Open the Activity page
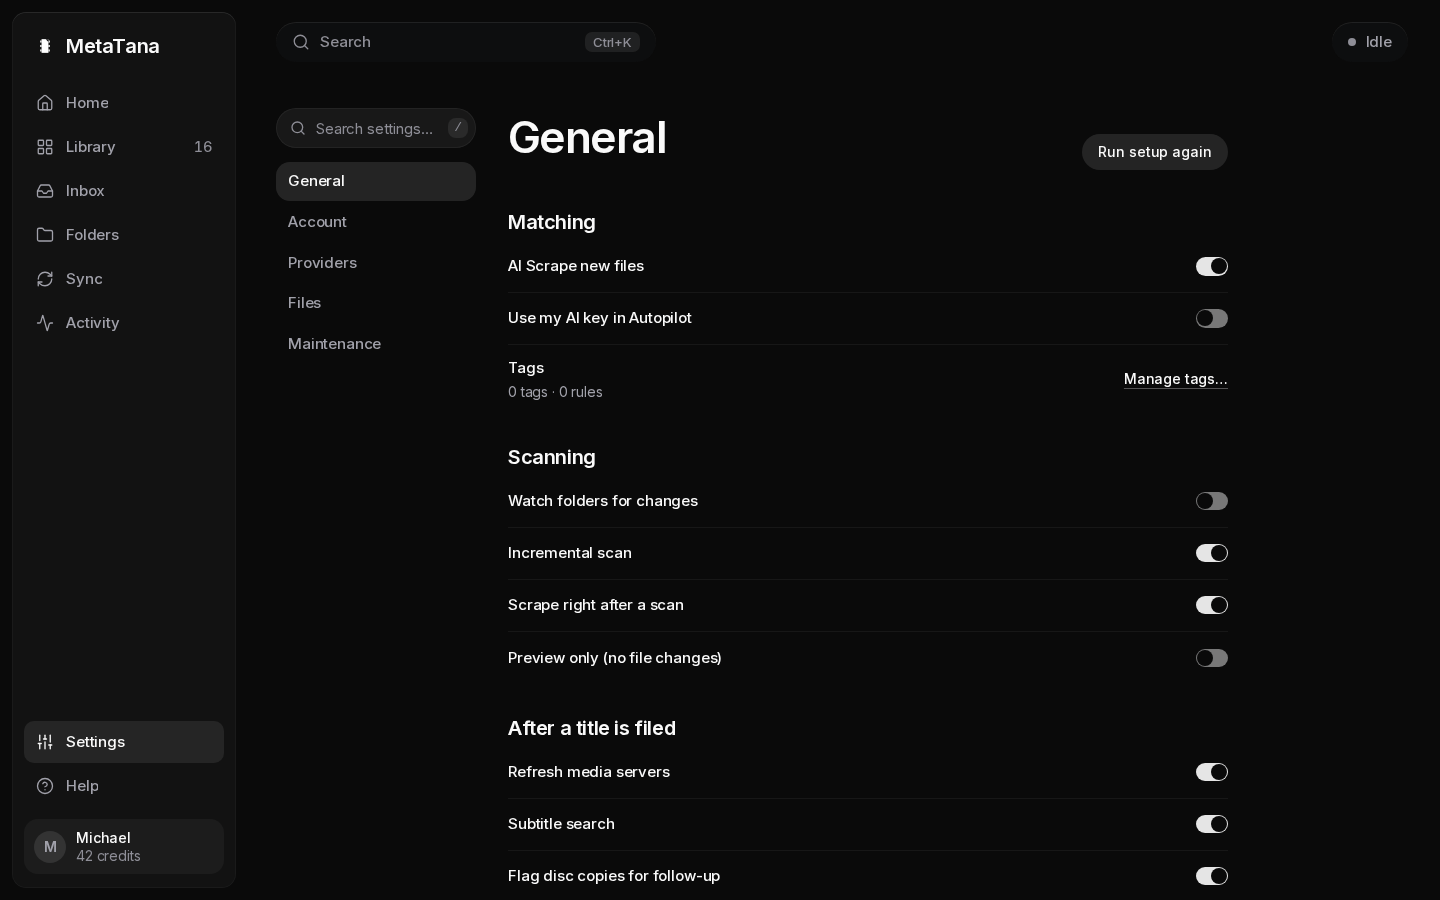Viewport: 1440px width, 900px height. [124, 323]
